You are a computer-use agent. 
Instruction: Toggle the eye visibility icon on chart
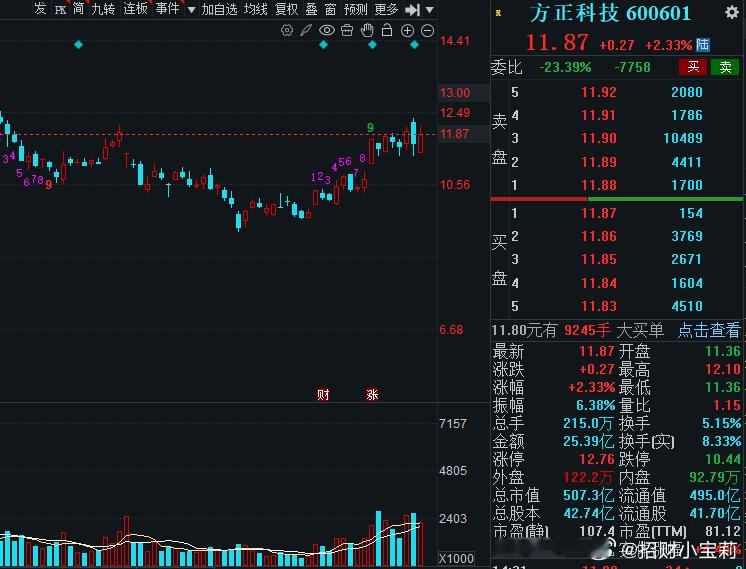pyautogui.click(x=326, y=30)
